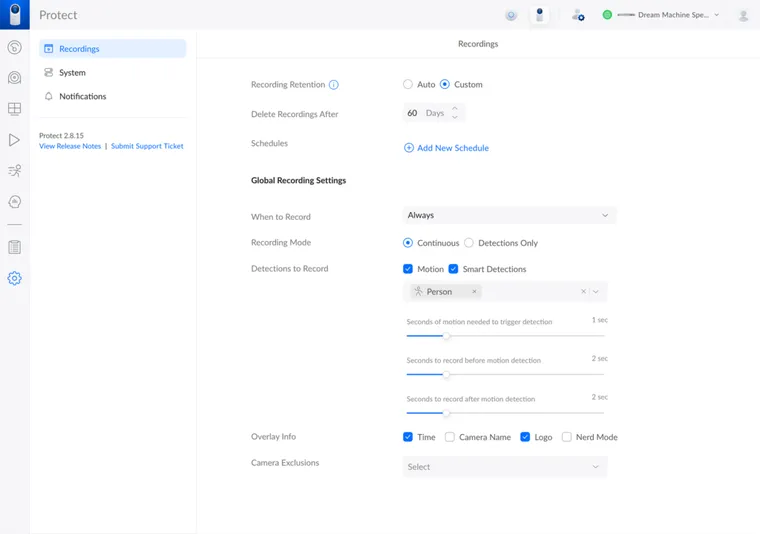760x534 pixels.
Task: Click the Protect 2.8.15 version text
Action: 62,135
